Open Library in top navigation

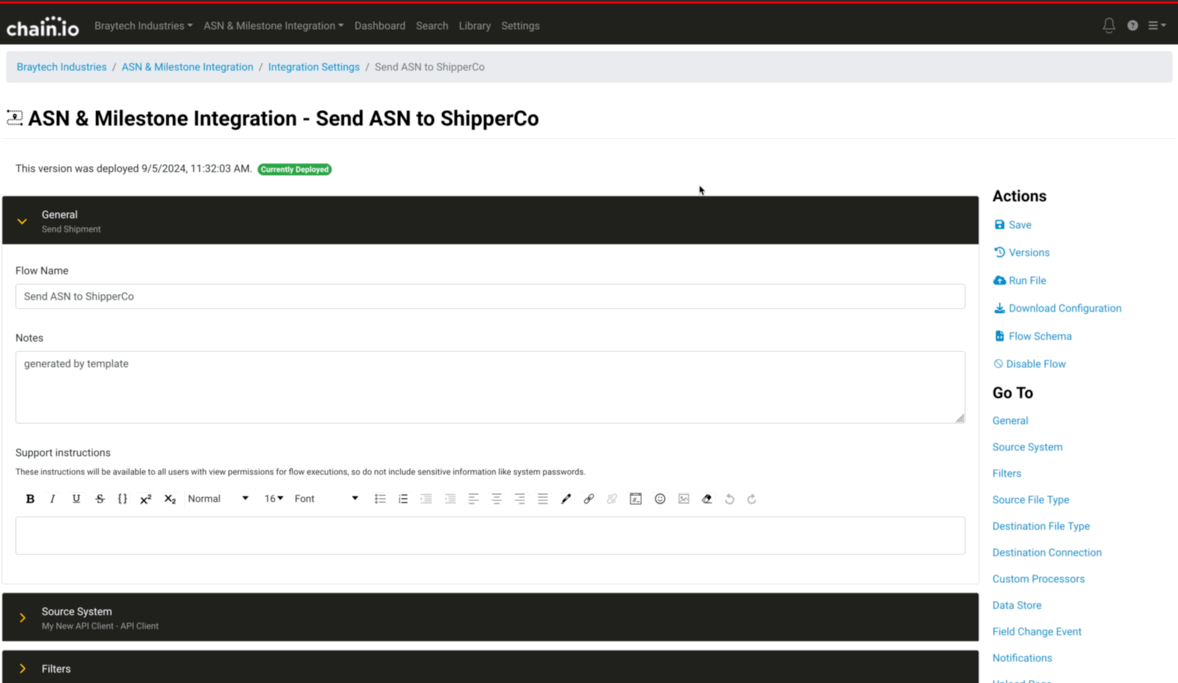tap(475, 26)
